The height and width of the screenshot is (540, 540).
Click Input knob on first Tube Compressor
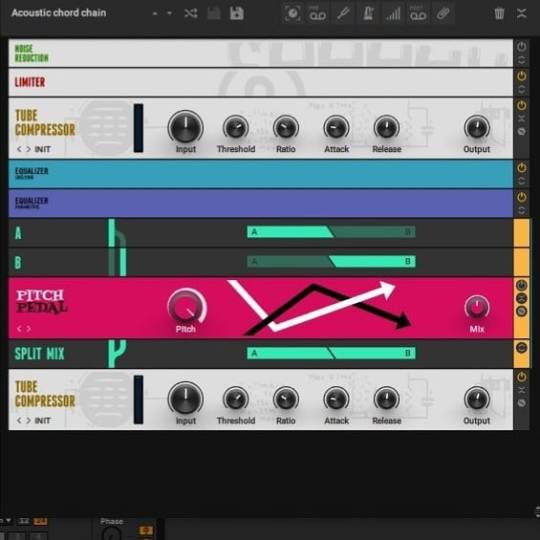(x=186, y=127)
